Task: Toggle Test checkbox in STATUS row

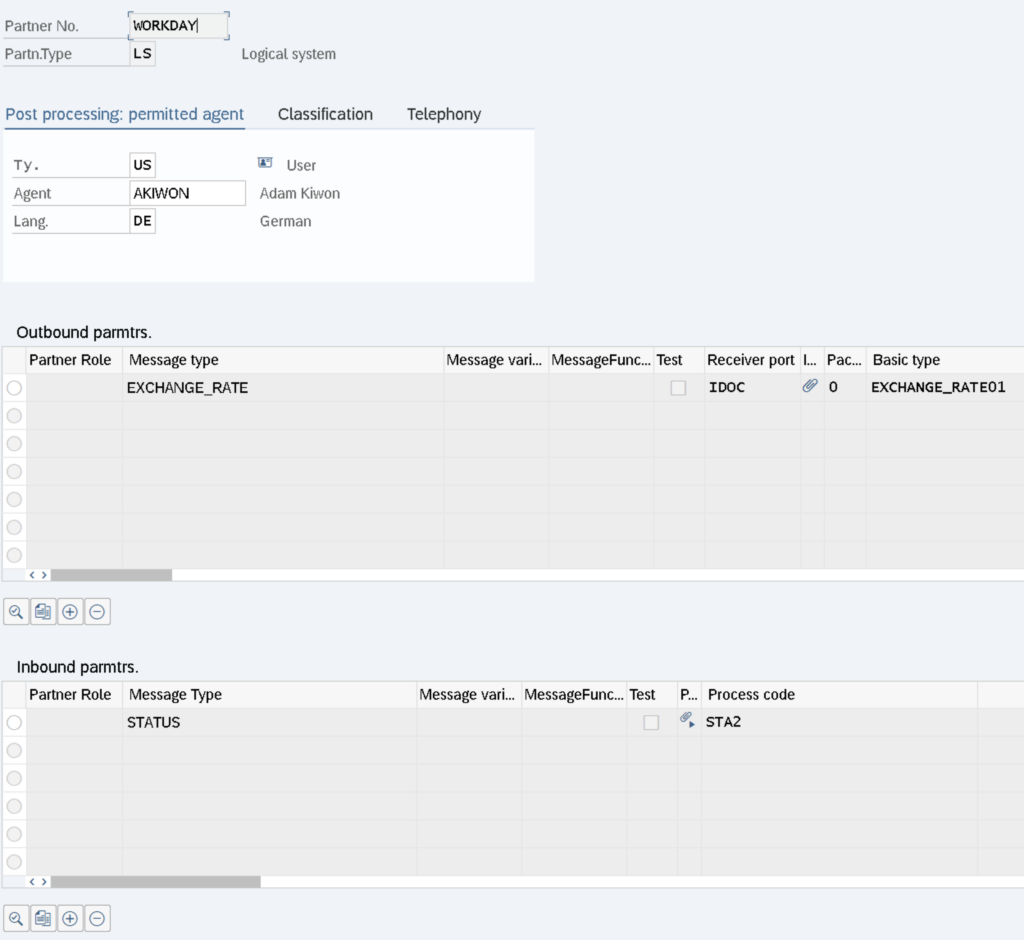Action: pyautogui.click(x=651, y=722)
